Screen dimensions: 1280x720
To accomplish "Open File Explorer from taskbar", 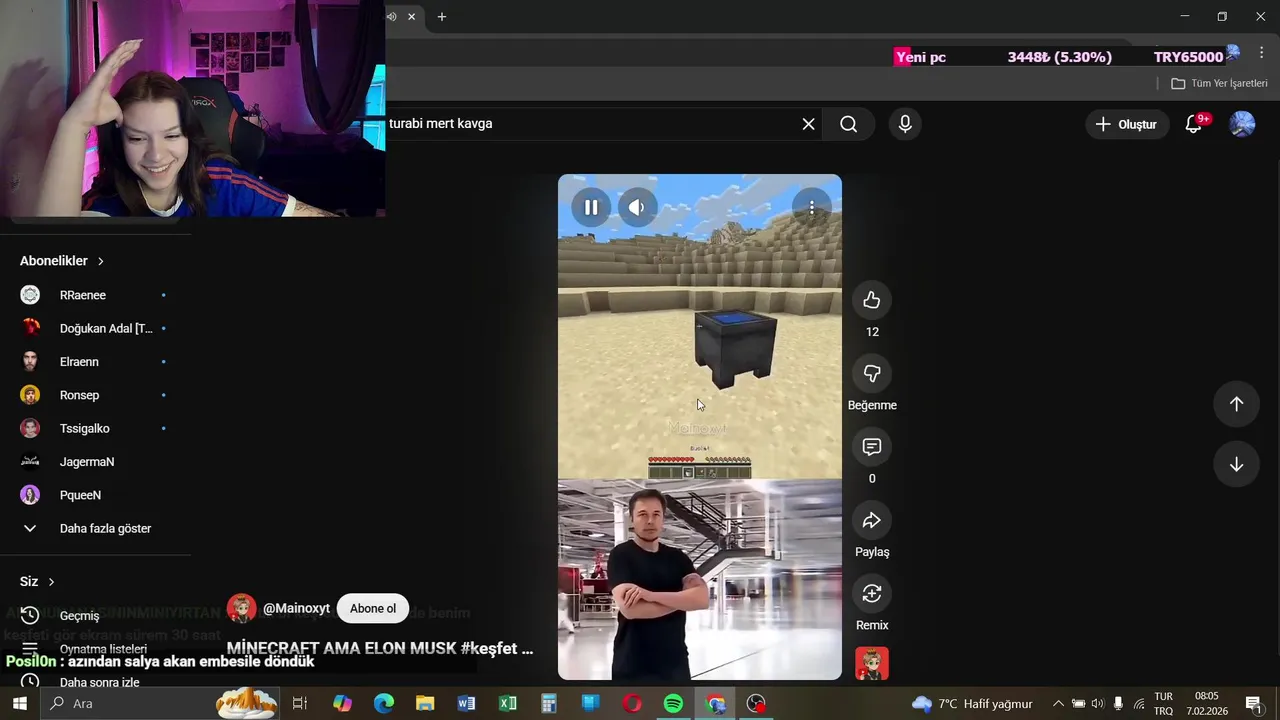I will point(425,704).
